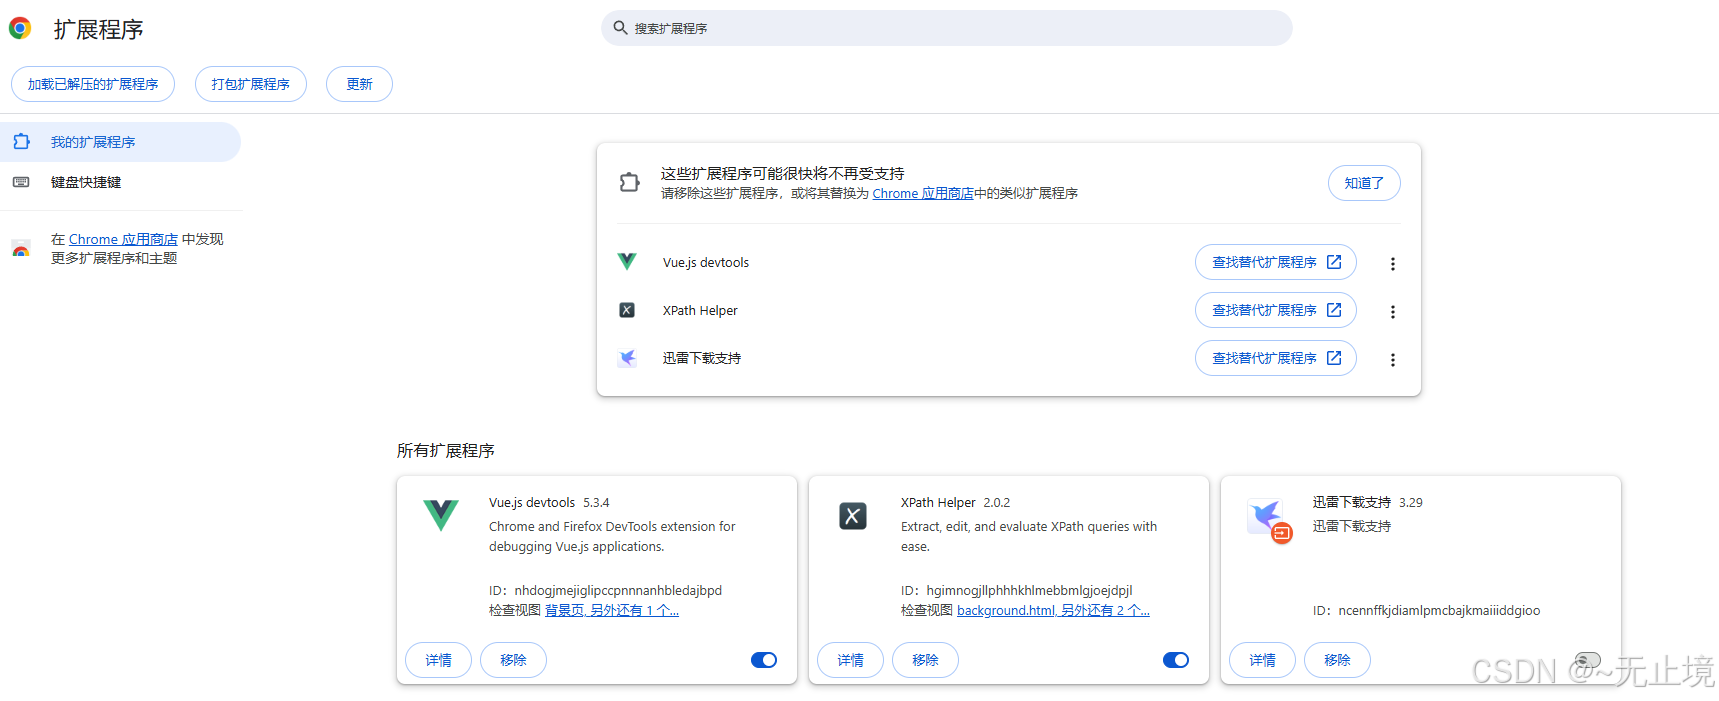Image resolution: width=1719 pixels, height=701 pixels.
Task: Open background.html inspect link for XPath Helper
Action: (x=1053, y=610)
